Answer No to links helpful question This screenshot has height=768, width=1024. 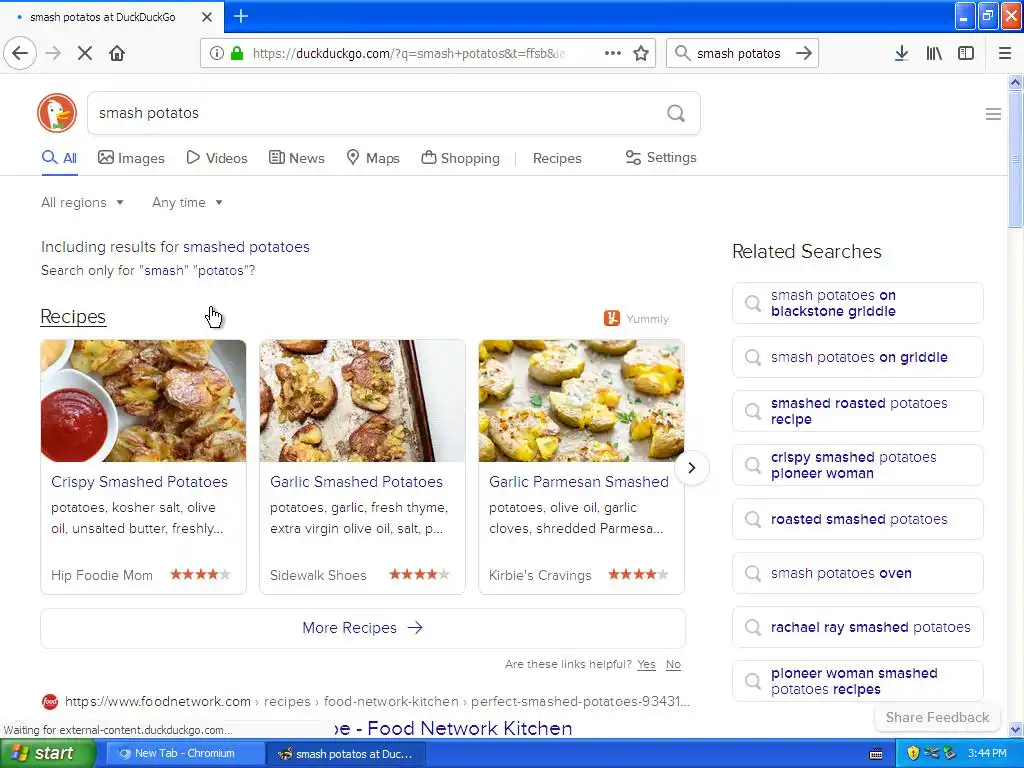(x=673, y=664)
